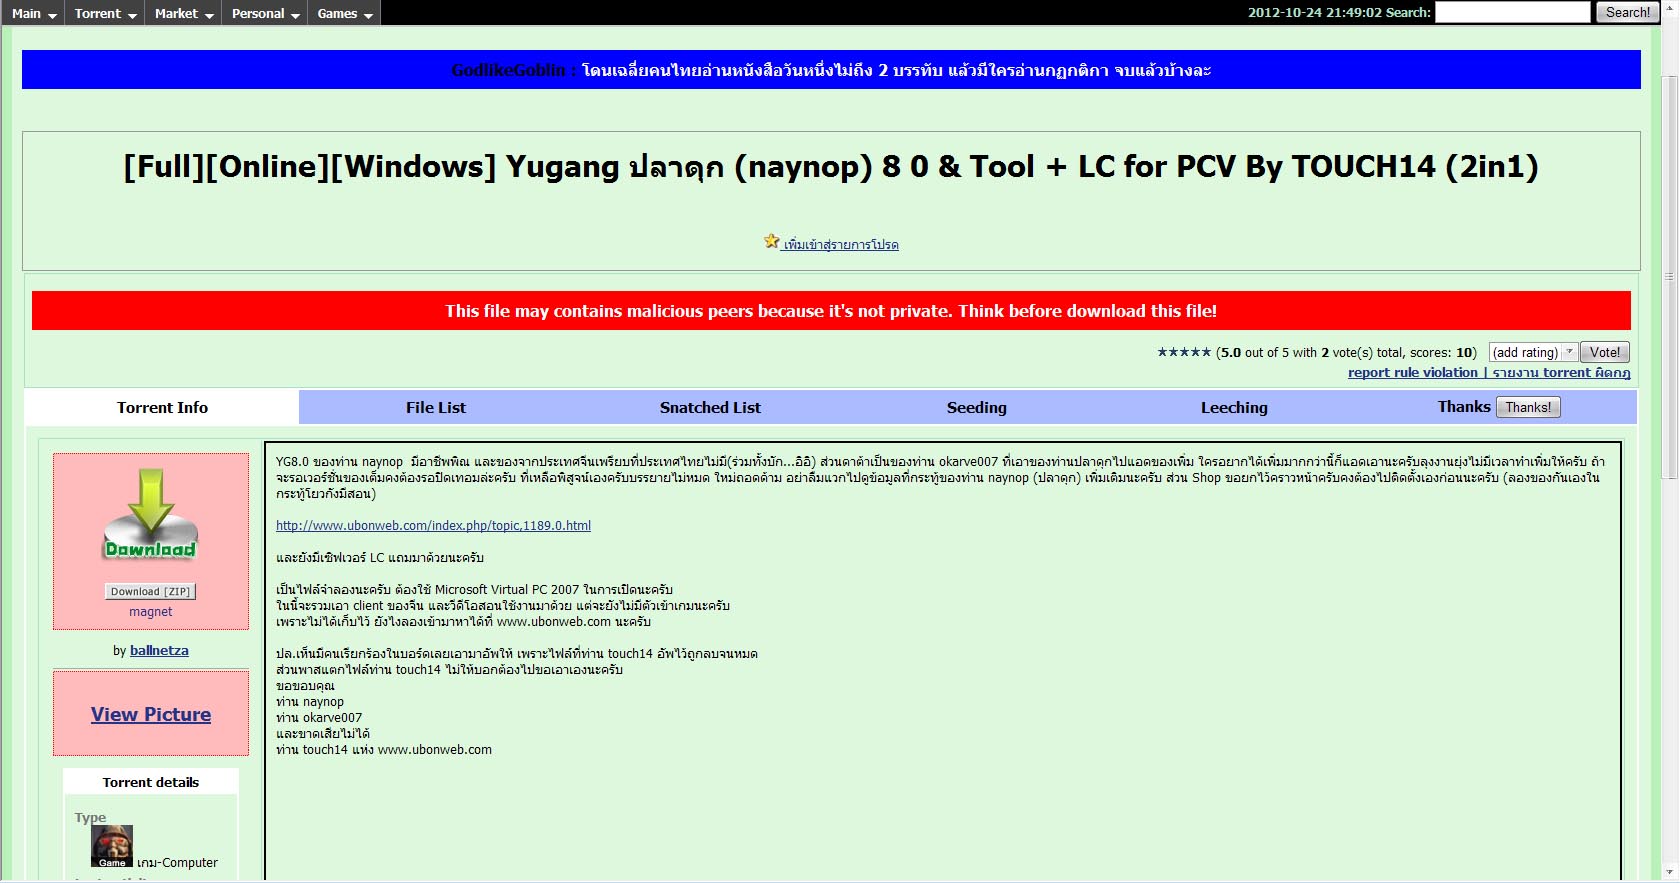Viewport: 1680px width, 883px height.
Task: Expand the Market menu
Action: coord(184,13)
